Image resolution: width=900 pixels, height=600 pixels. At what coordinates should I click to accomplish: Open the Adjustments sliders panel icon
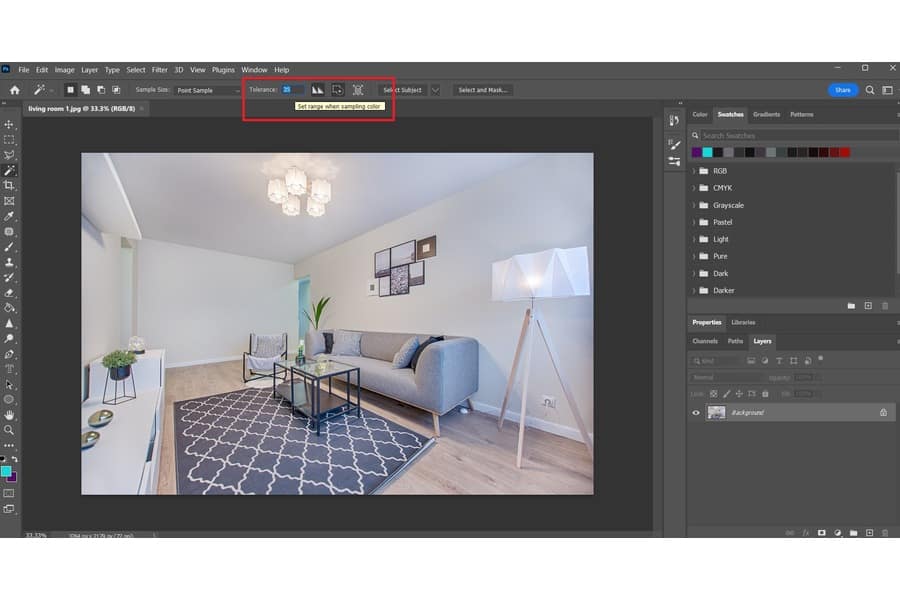coord(674,162)
